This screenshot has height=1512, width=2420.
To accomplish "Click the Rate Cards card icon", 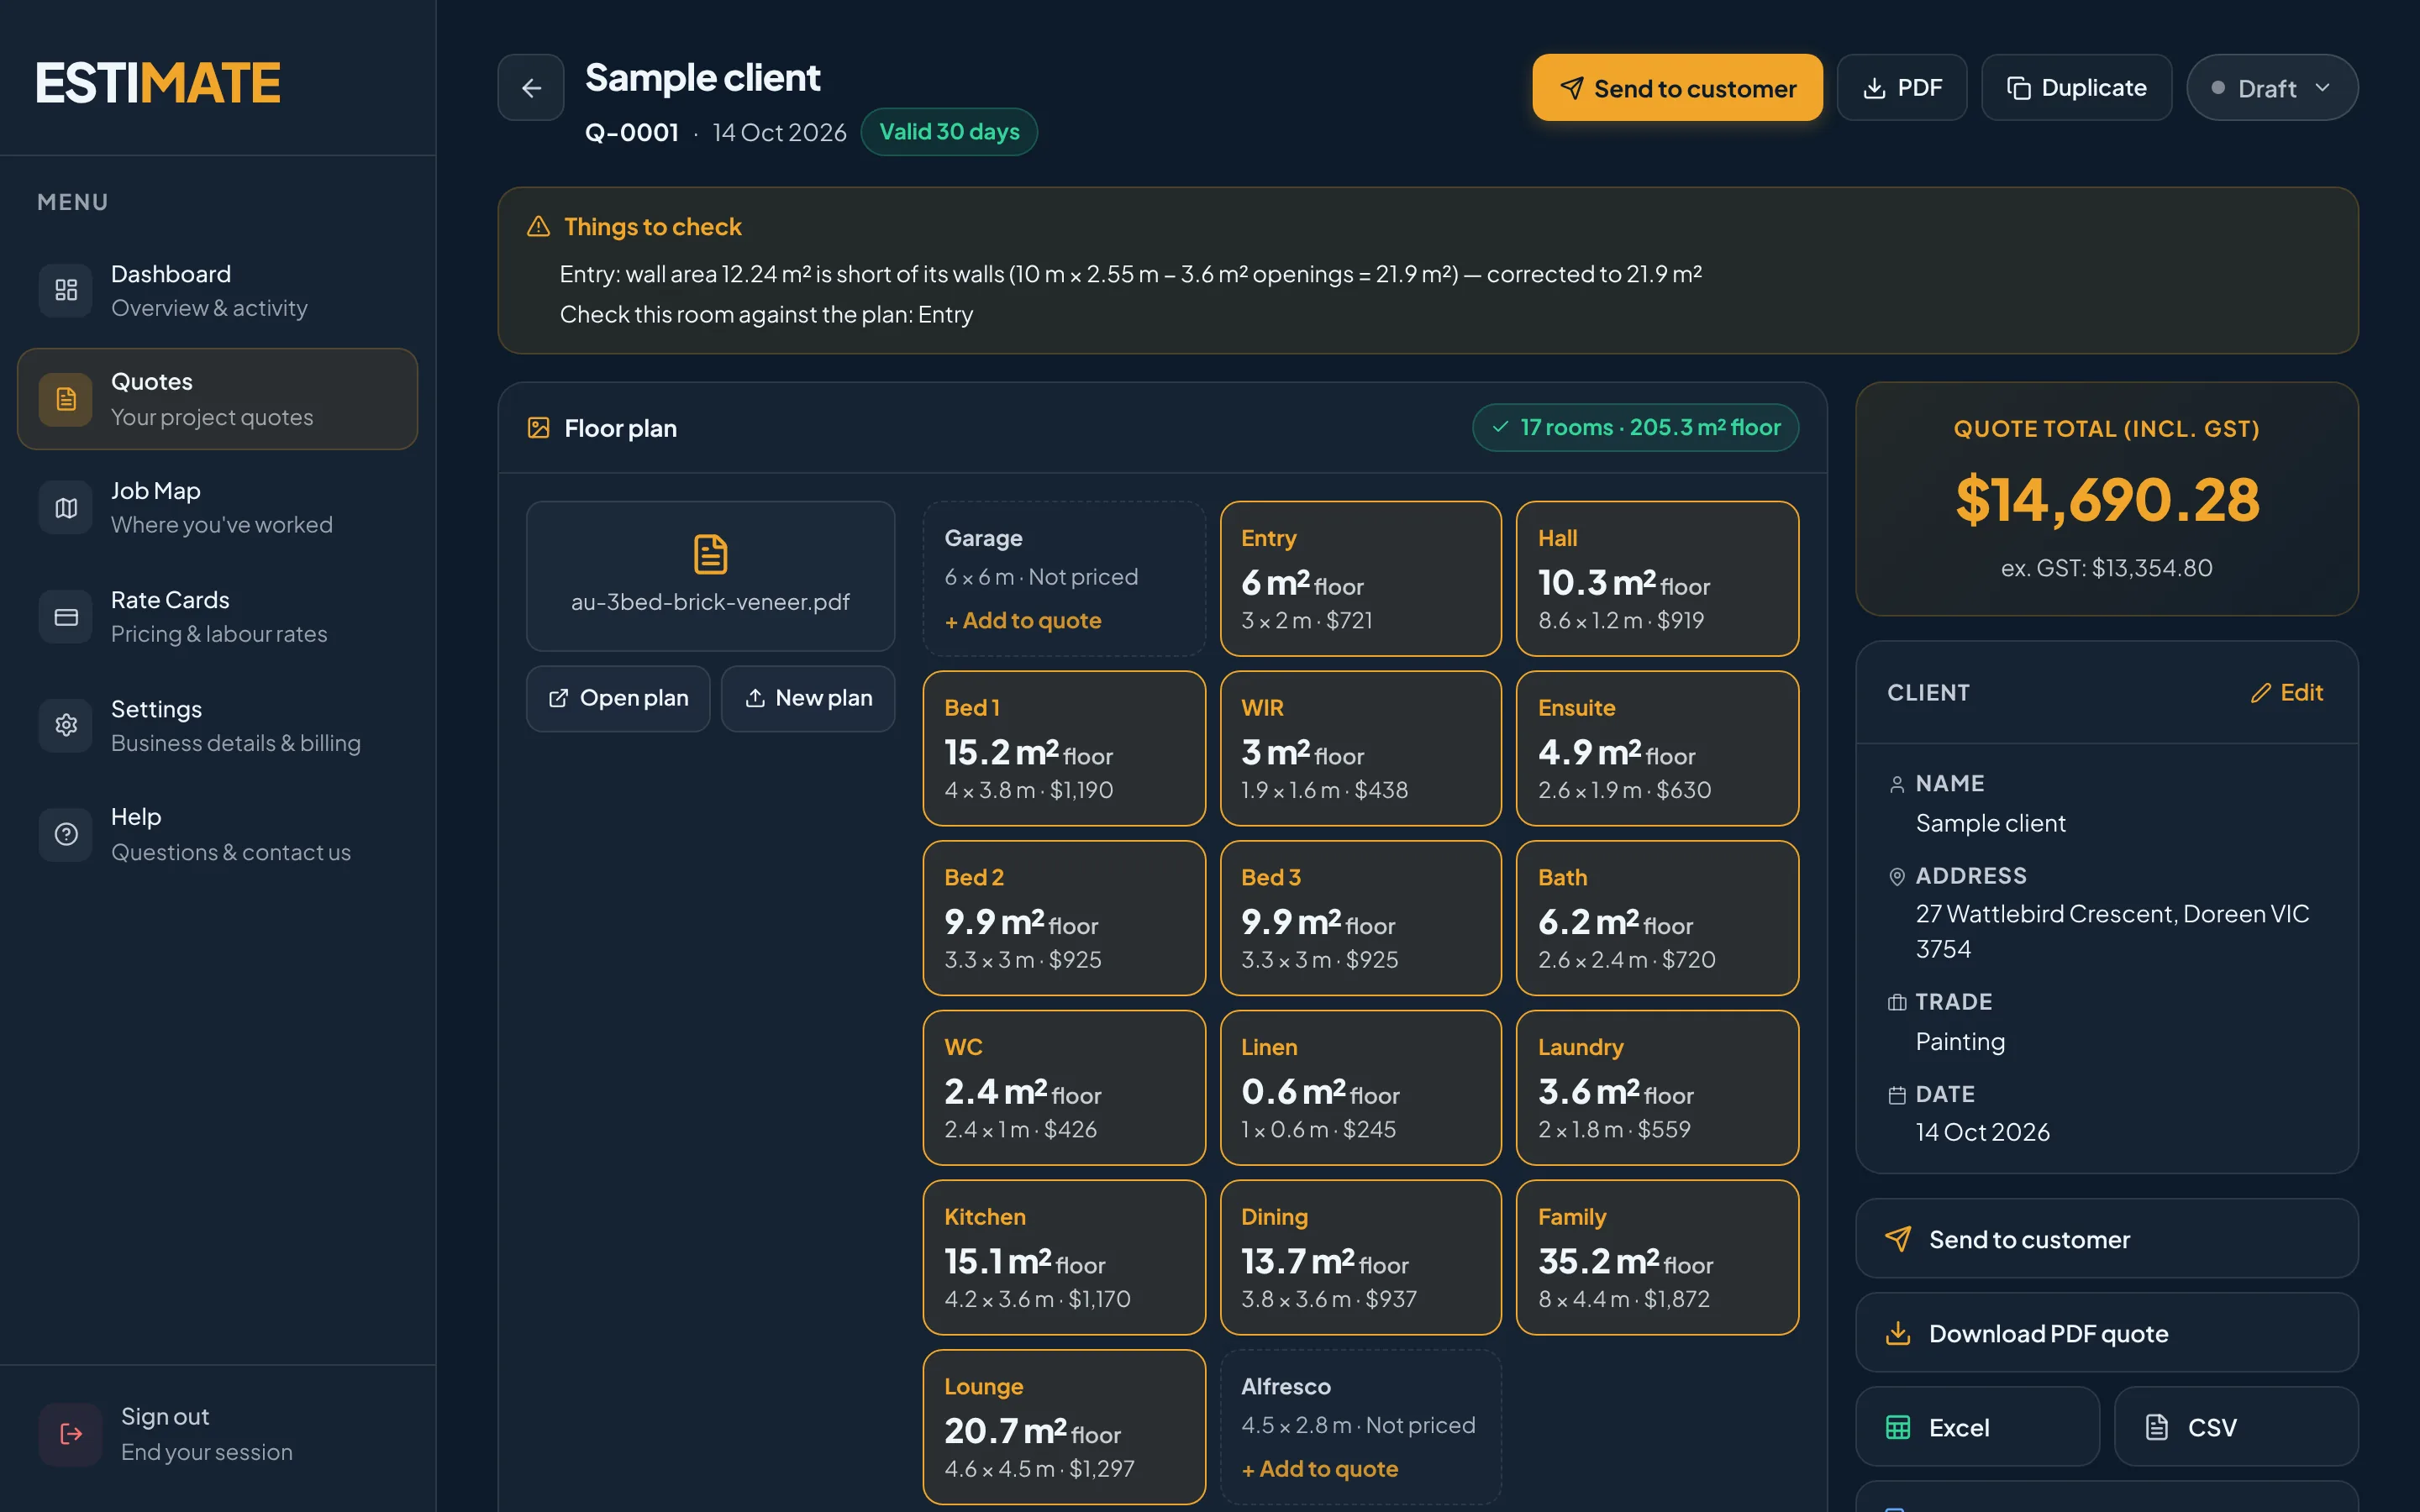I will tap(66, 617).
